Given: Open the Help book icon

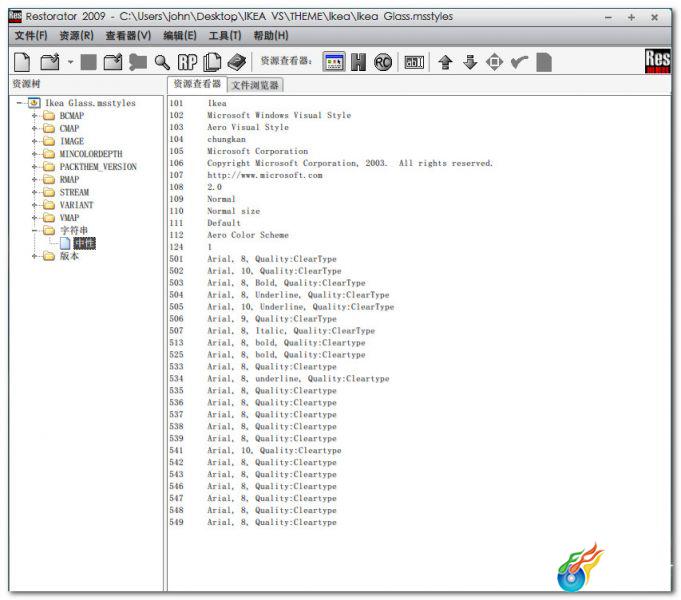Looking at the screenshot, I should 237,62.
